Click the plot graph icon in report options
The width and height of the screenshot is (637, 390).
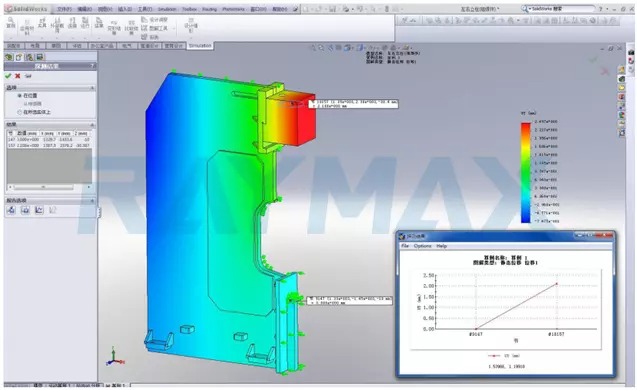[x=39, y=210]
